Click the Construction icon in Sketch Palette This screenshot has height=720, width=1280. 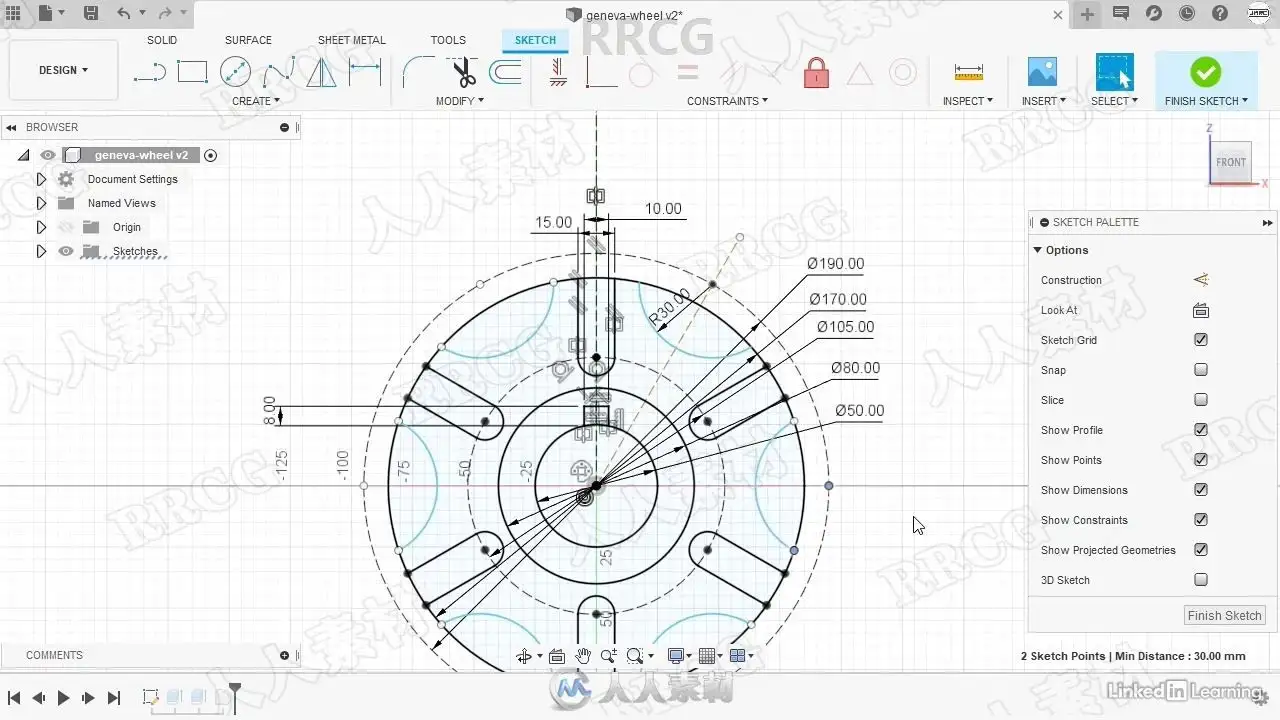1201,280
